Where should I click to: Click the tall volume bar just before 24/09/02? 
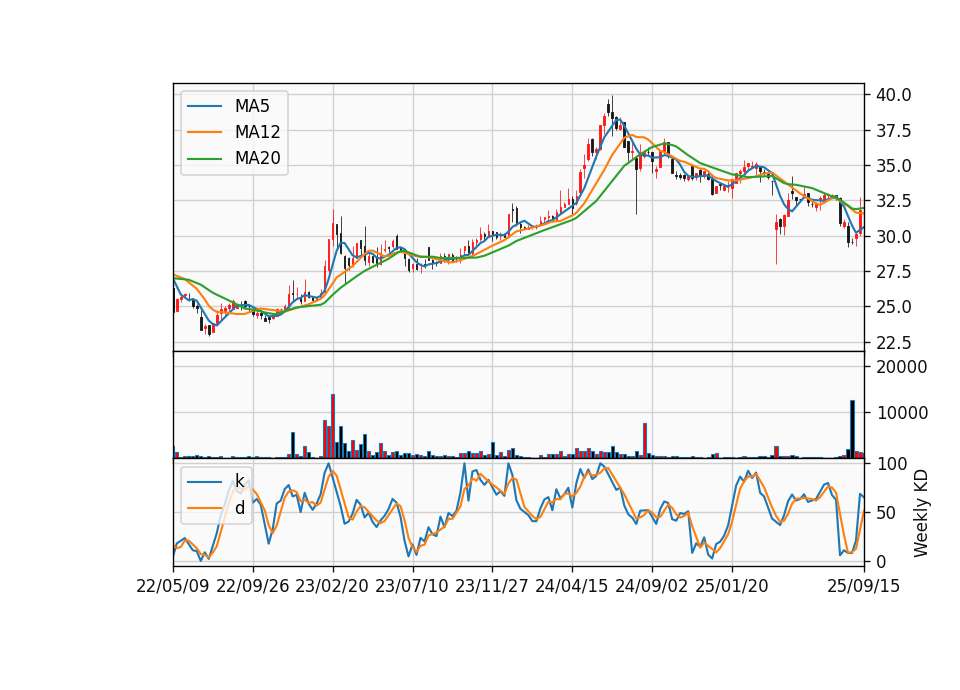(645, 441)
